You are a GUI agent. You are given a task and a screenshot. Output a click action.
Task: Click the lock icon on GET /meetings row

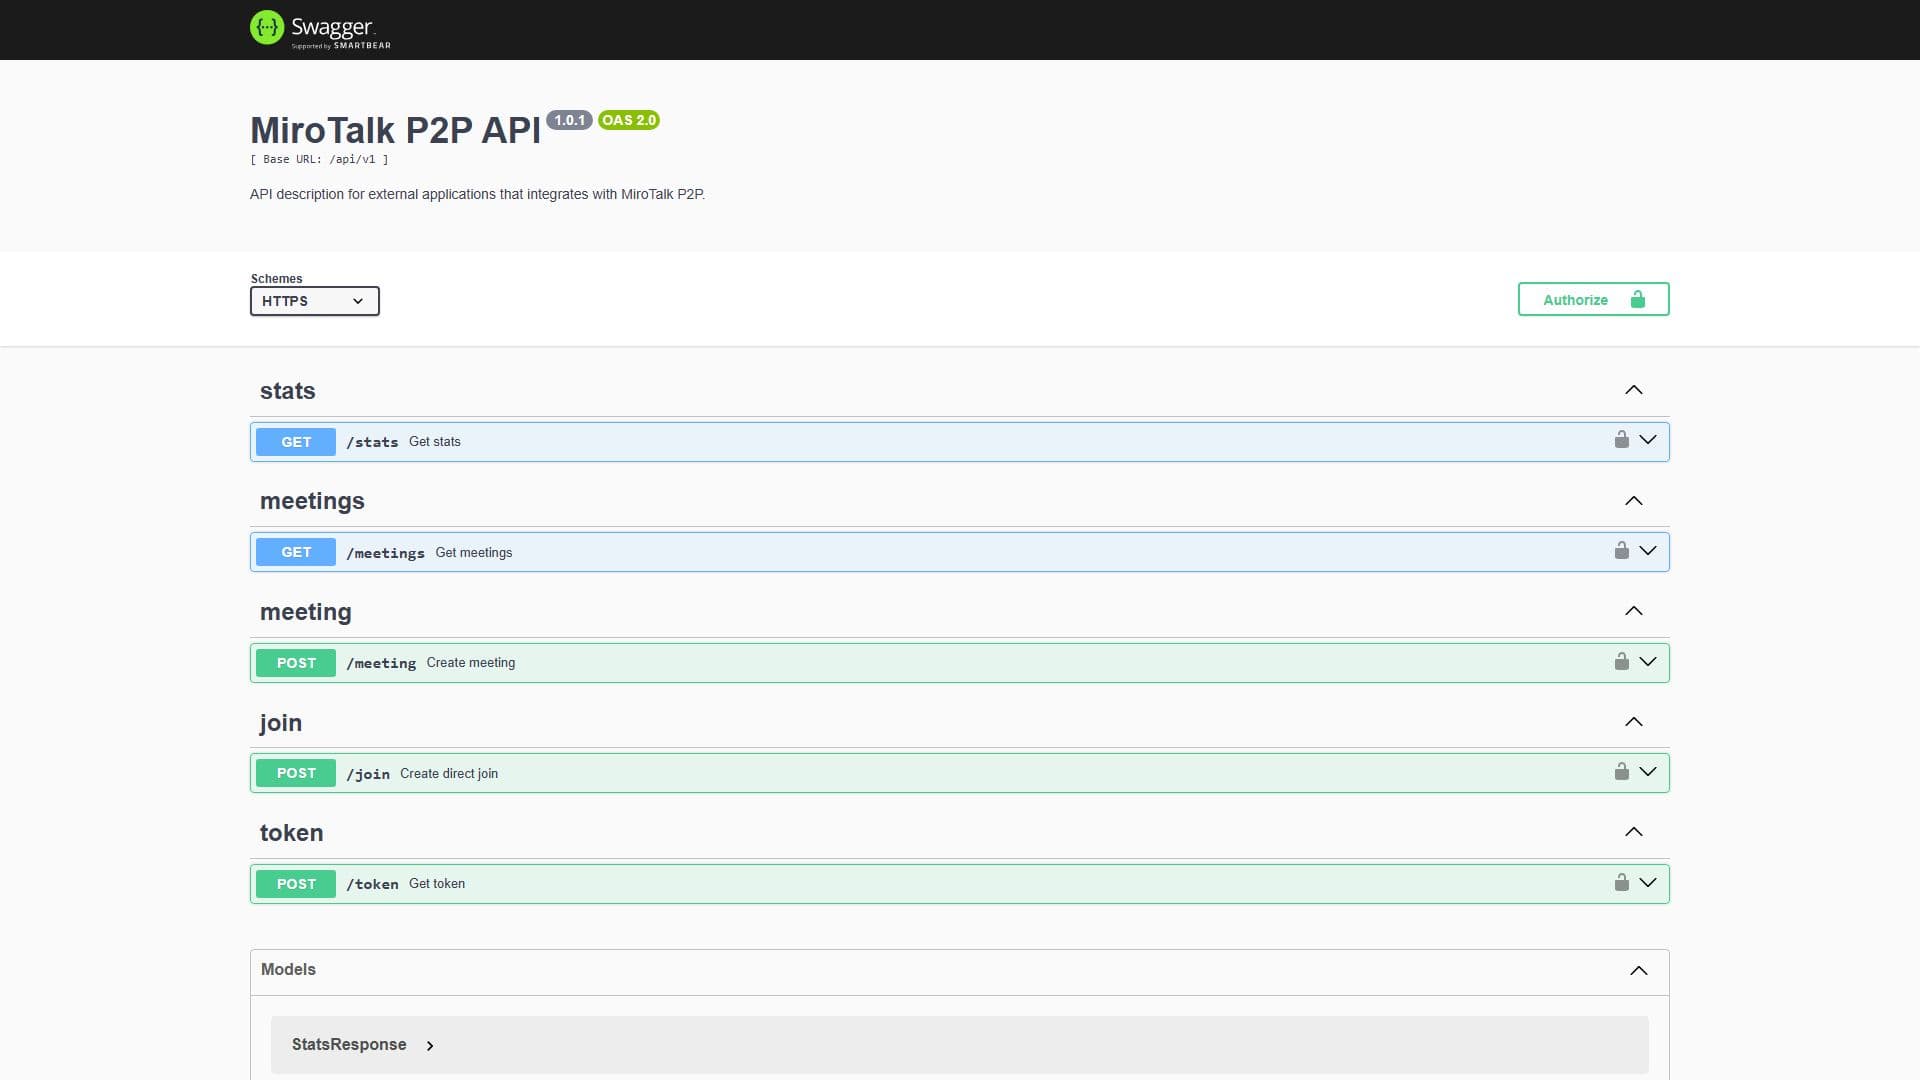1621,551
